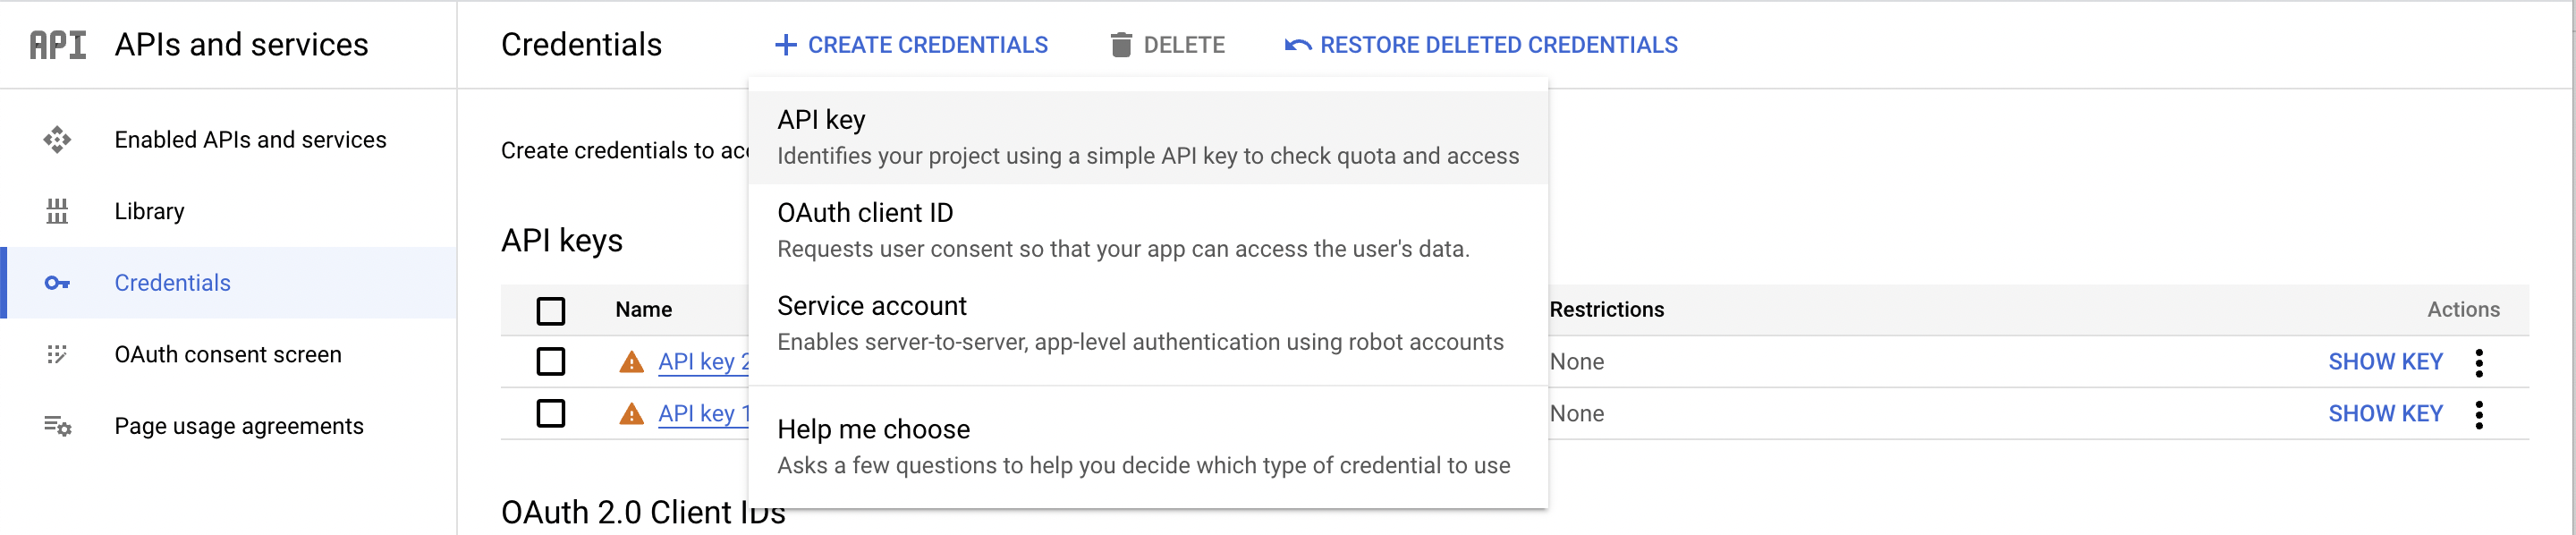Viewport: 2576px width, 535px height.
Task: Choose Help me choose from the menu
Action: [873, 429]
